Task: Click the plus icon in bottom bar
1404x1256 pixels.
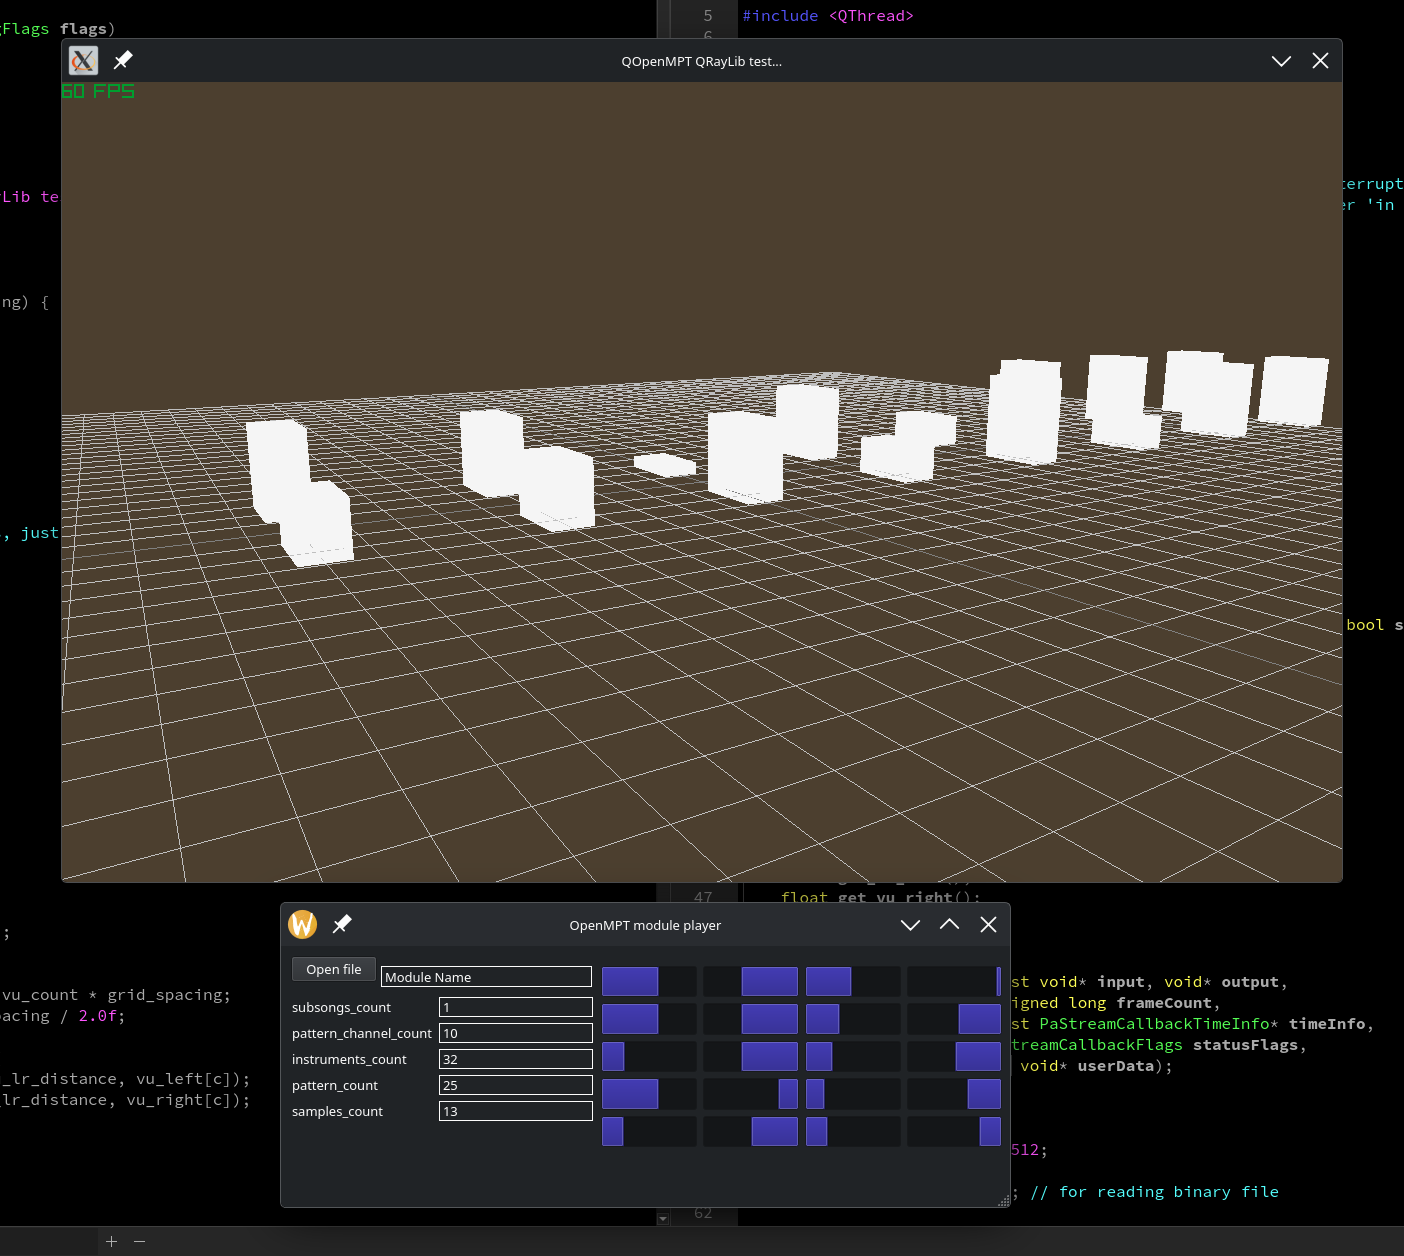Action: (x=111, y=1241)
